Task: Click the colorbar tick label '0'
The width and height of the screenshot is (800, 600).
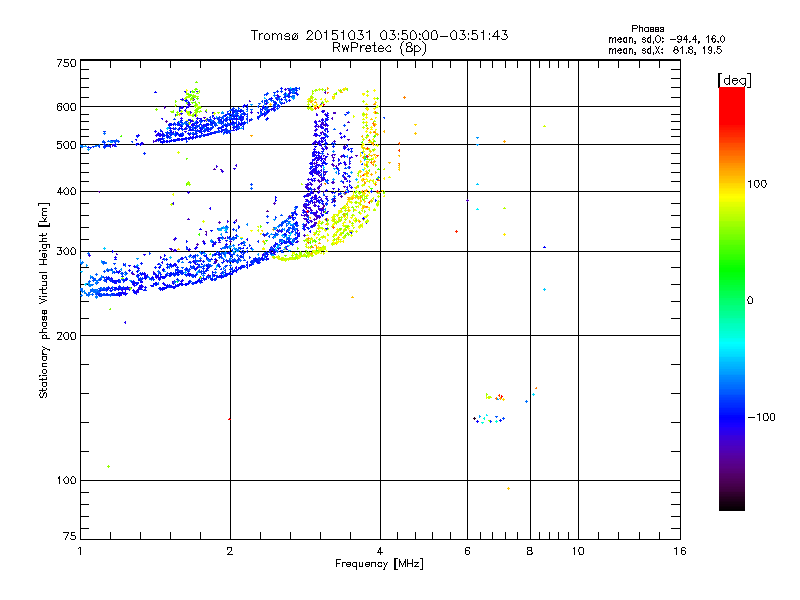Action: [750, 301]
